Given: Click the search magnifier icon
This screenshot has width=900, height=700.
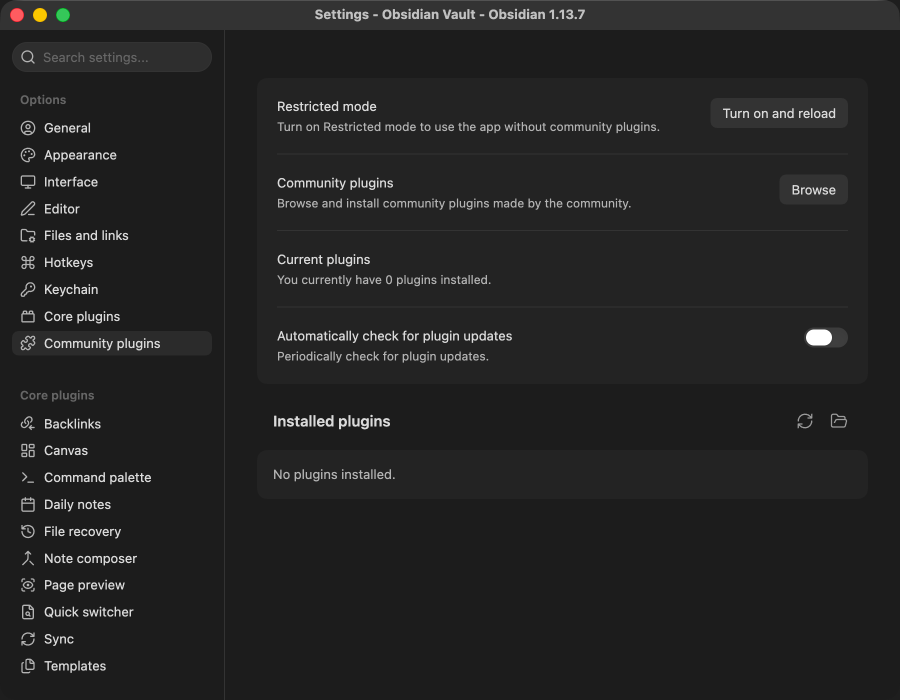Looking at the screenshot, I should pos(28,57).
